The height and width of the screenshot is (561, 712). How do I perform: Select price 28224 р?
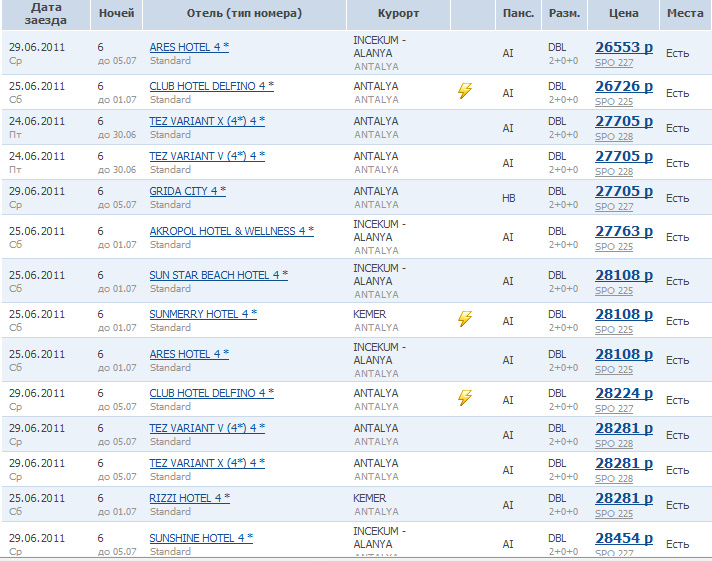point(624,393)
